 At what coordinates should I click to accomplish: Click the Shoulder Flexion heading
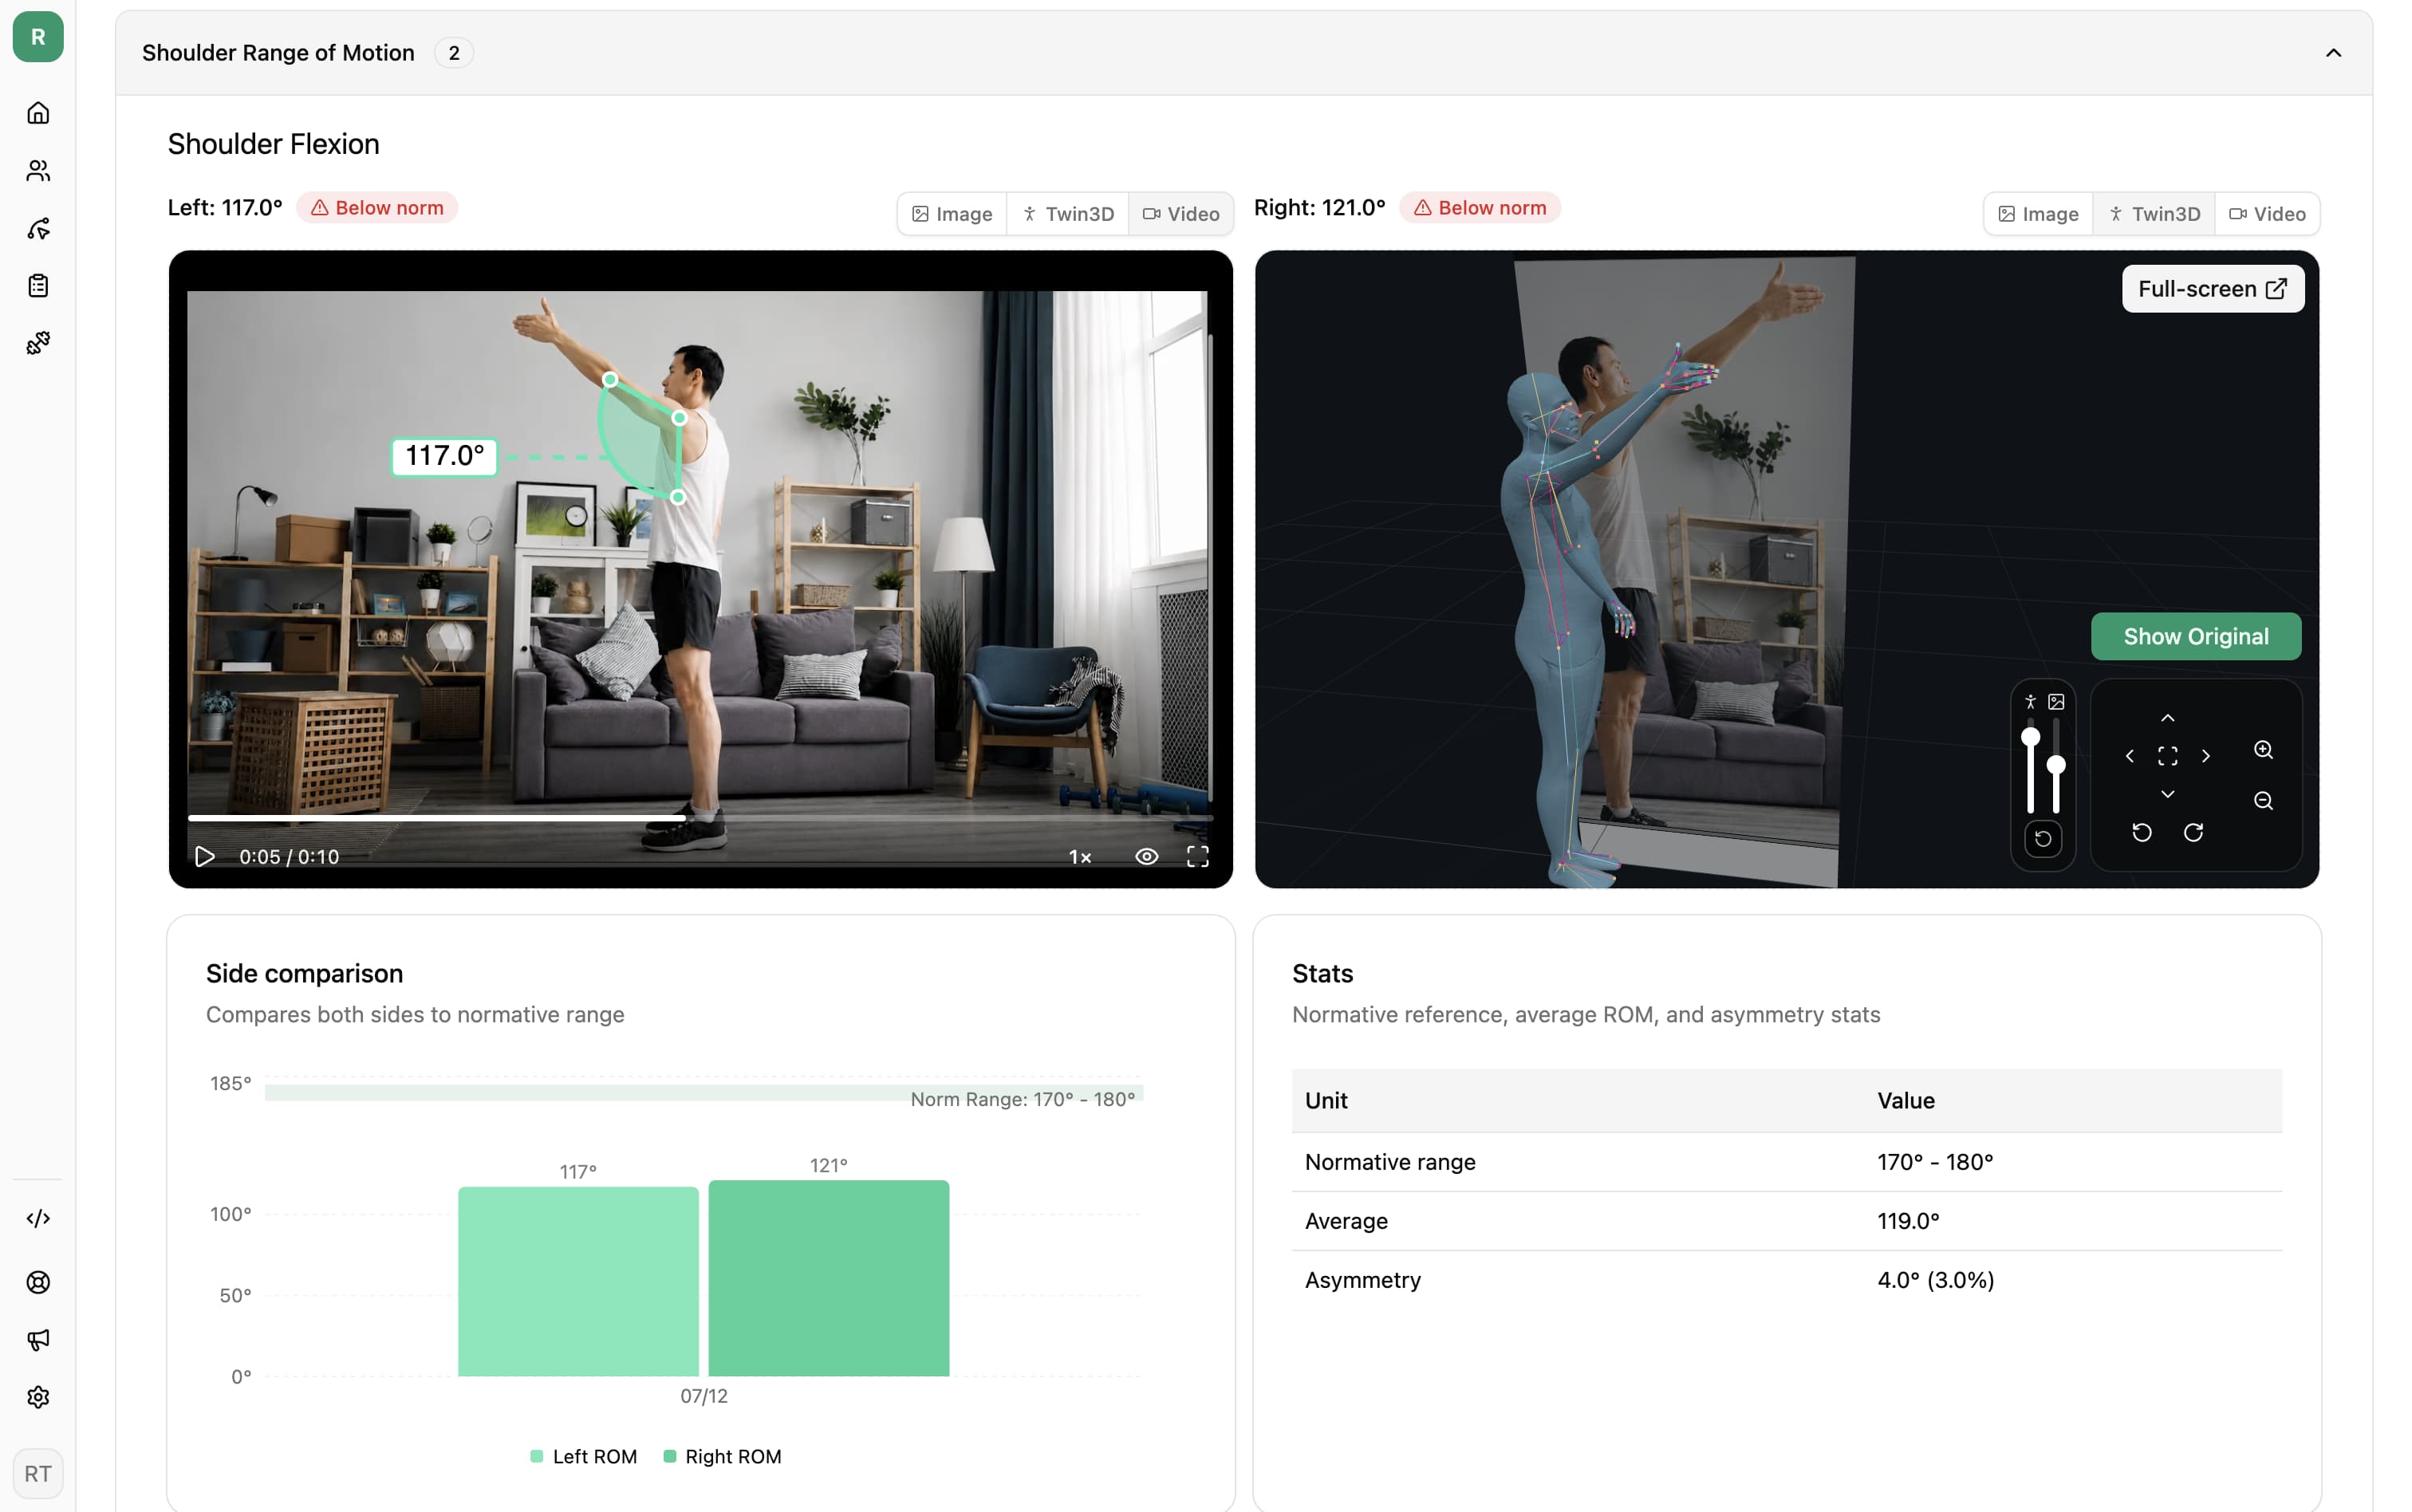pyautogui.click(x=273, y=144)
